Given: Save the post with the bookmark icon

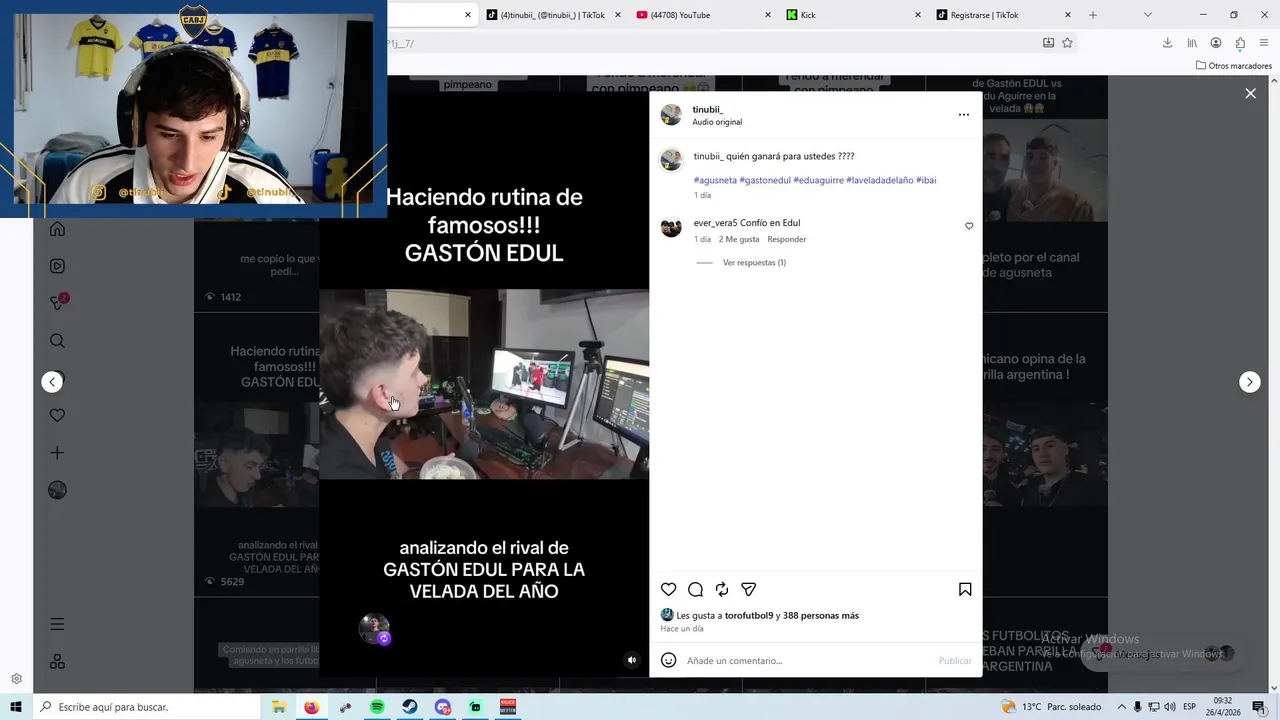Looking at the screenshot, I should pyautogui.click(x=965, y=590).
